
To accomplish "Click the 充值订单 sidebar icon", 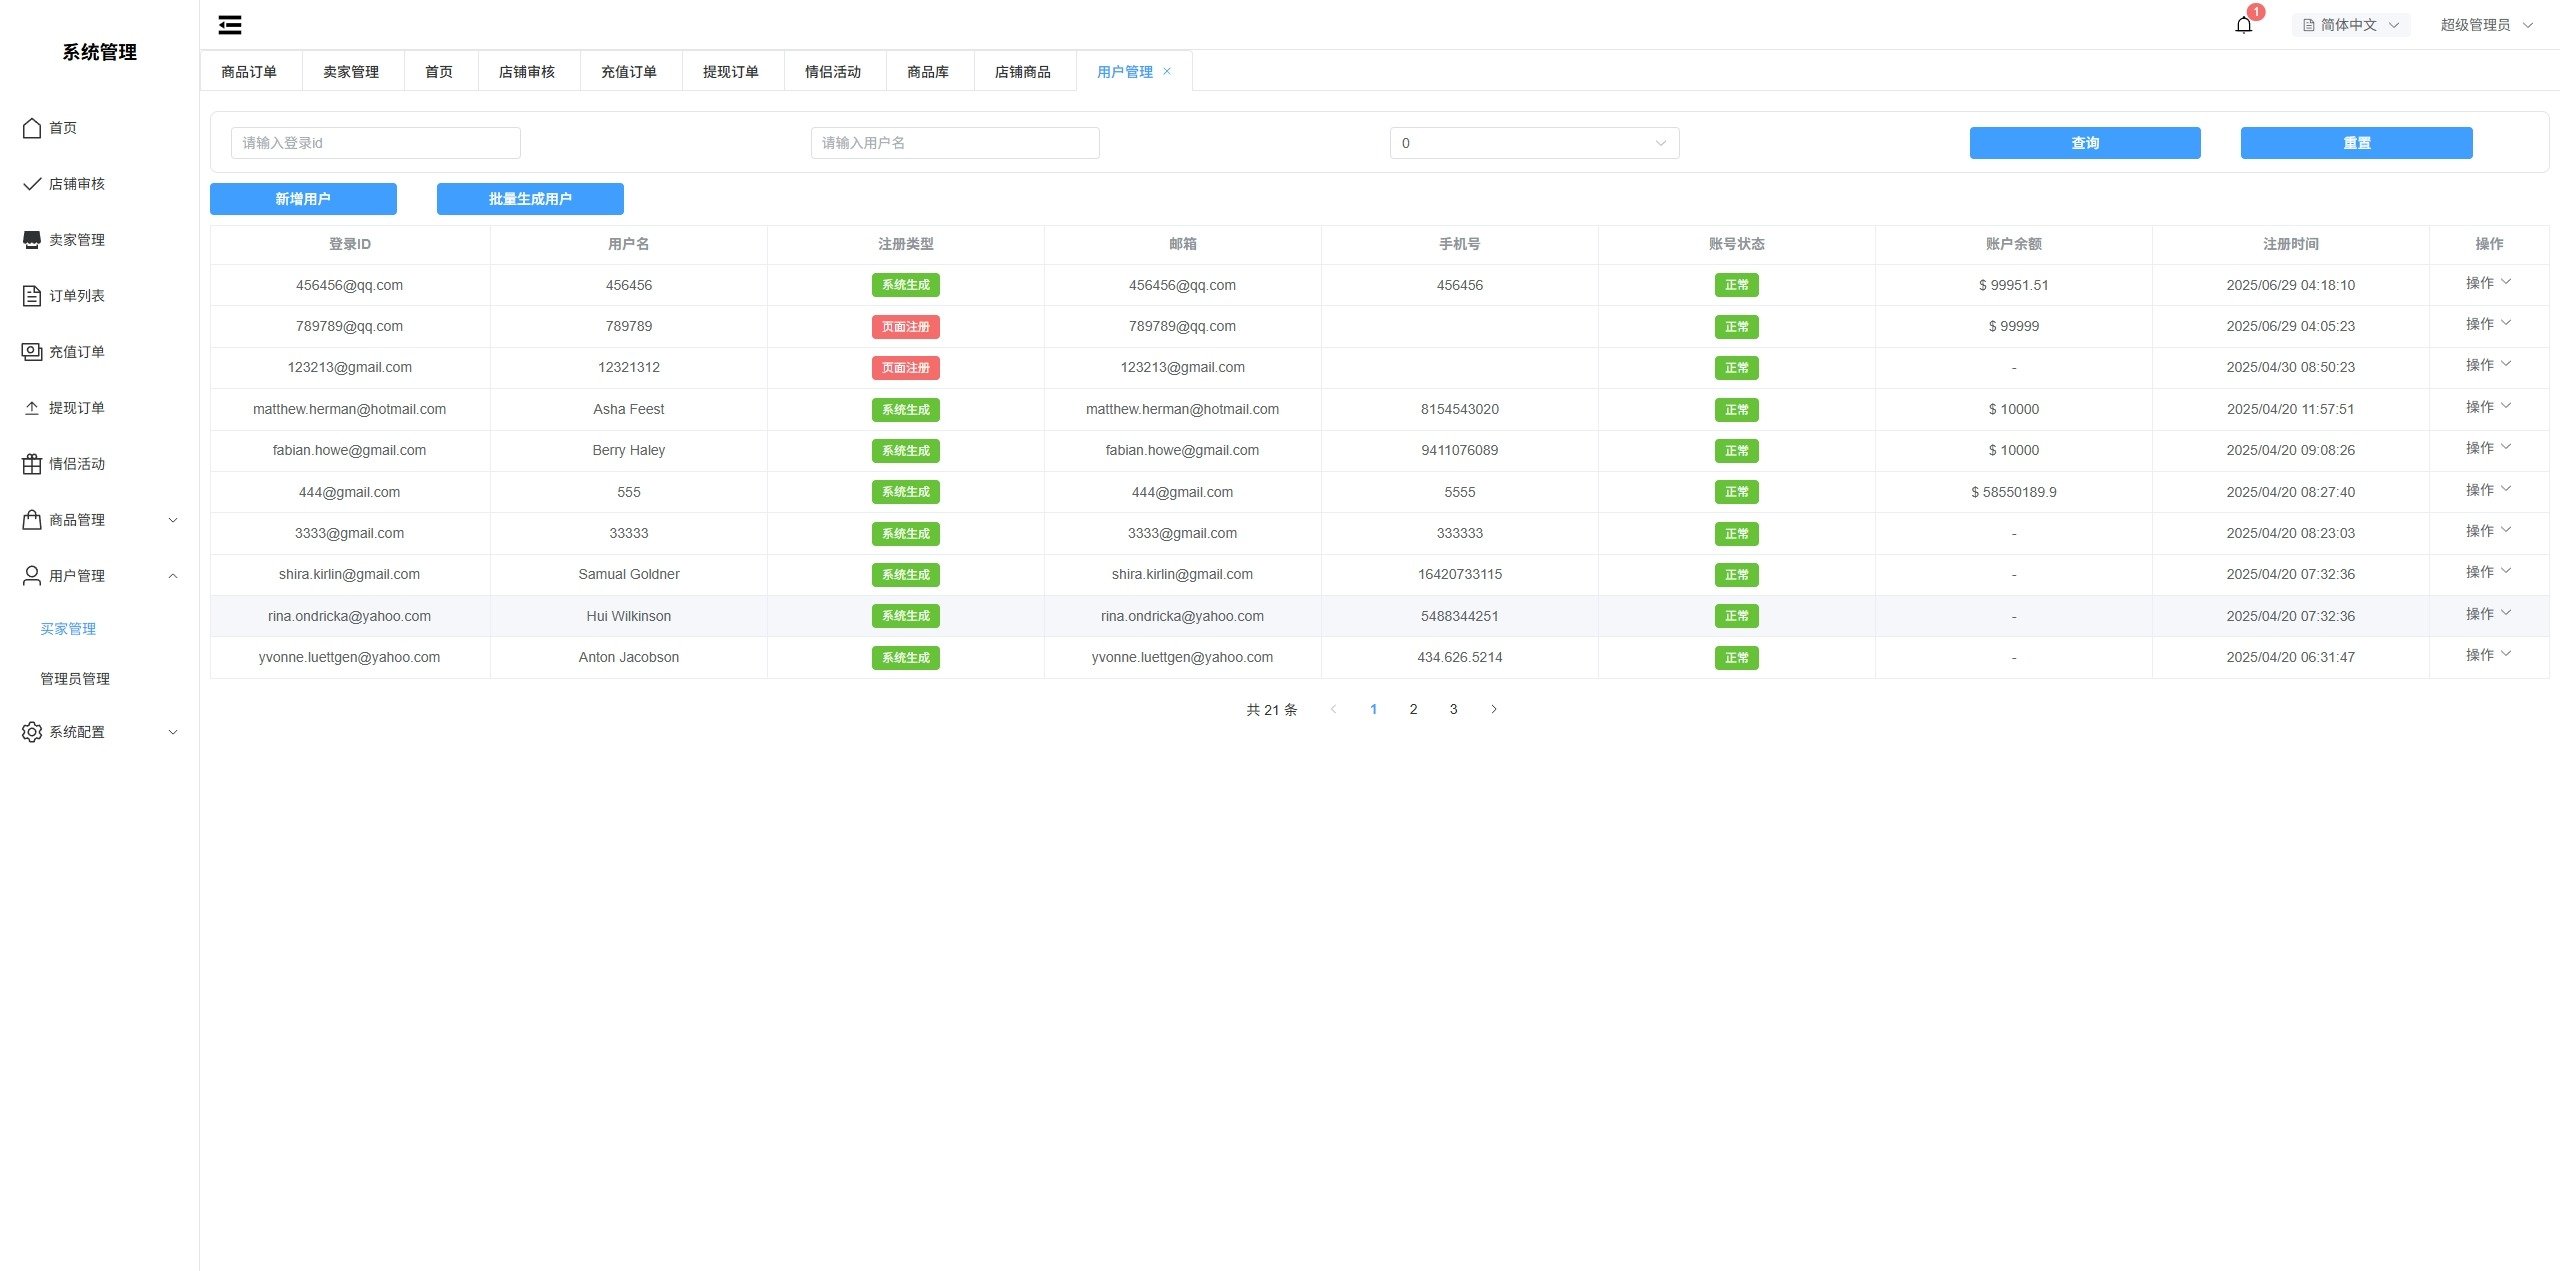I will point(32,352).
